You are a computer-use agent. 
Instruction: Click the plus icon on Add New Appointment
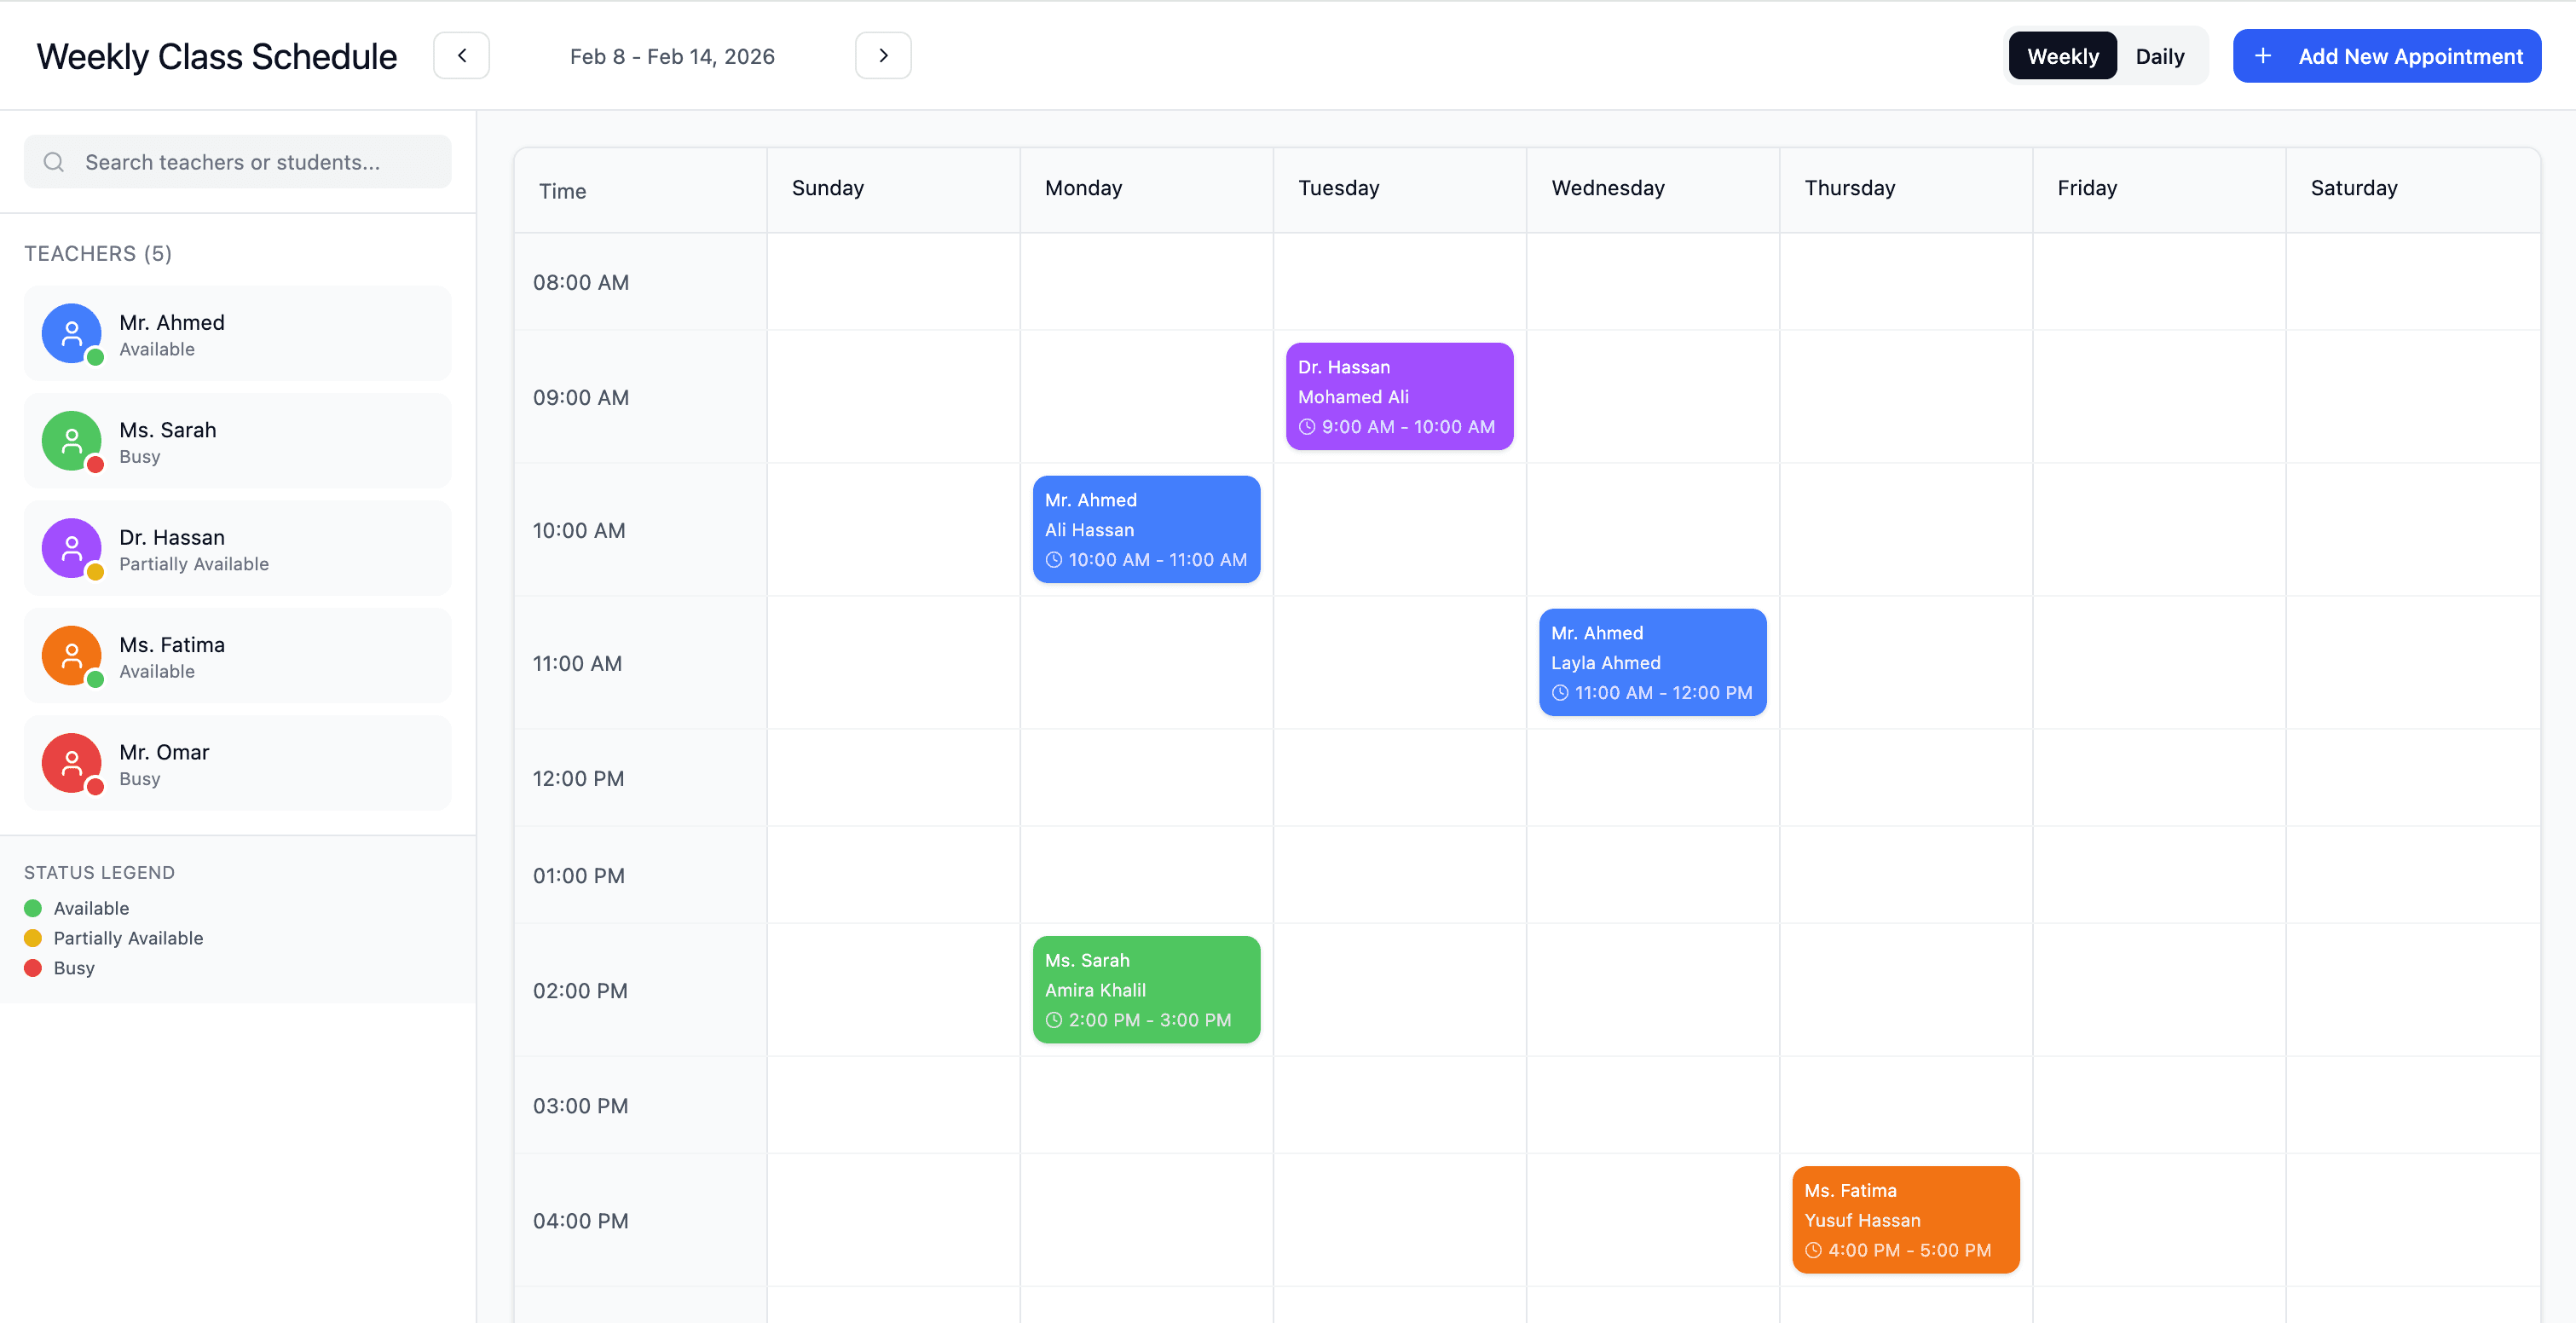tap(2263, 56)
